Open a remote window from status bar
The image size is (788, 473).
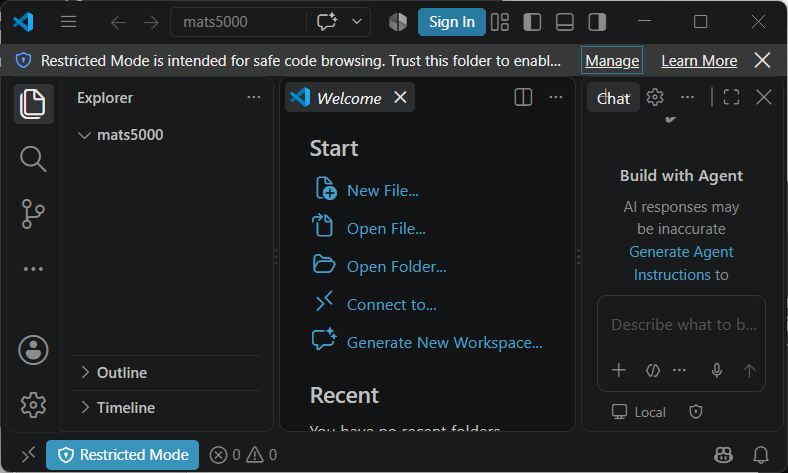point(29,454)
